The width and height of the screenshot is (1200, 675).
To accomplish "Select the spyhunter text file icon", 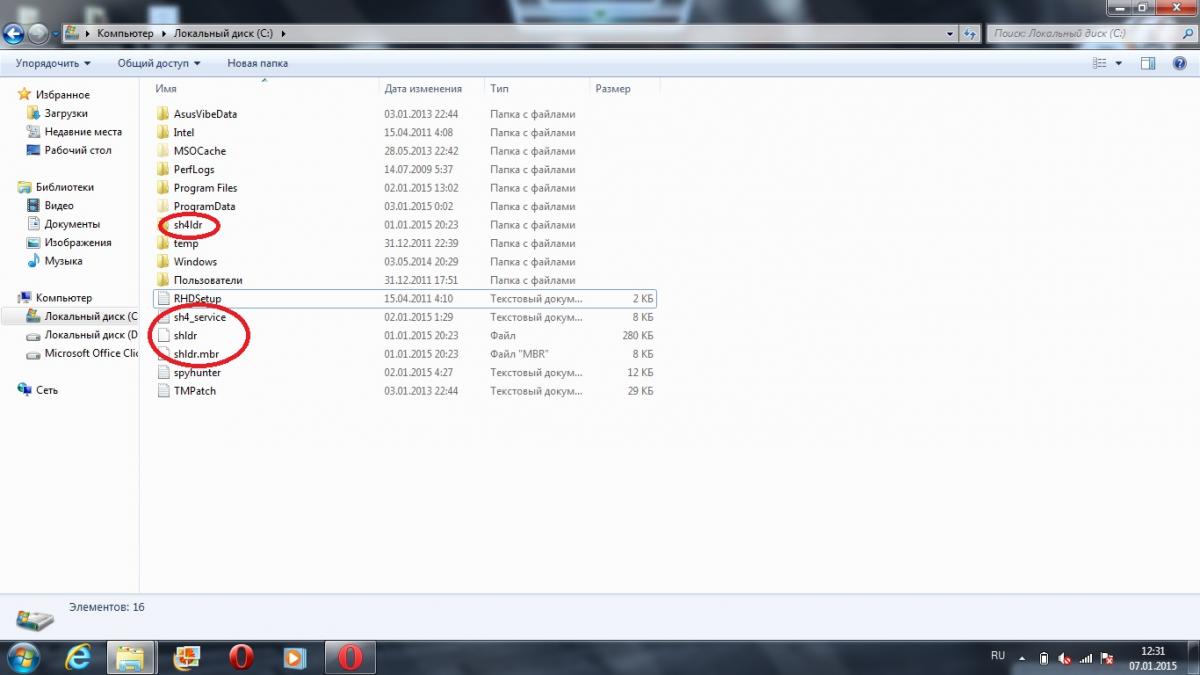I will pyautogui.click(x=164, y=373).
